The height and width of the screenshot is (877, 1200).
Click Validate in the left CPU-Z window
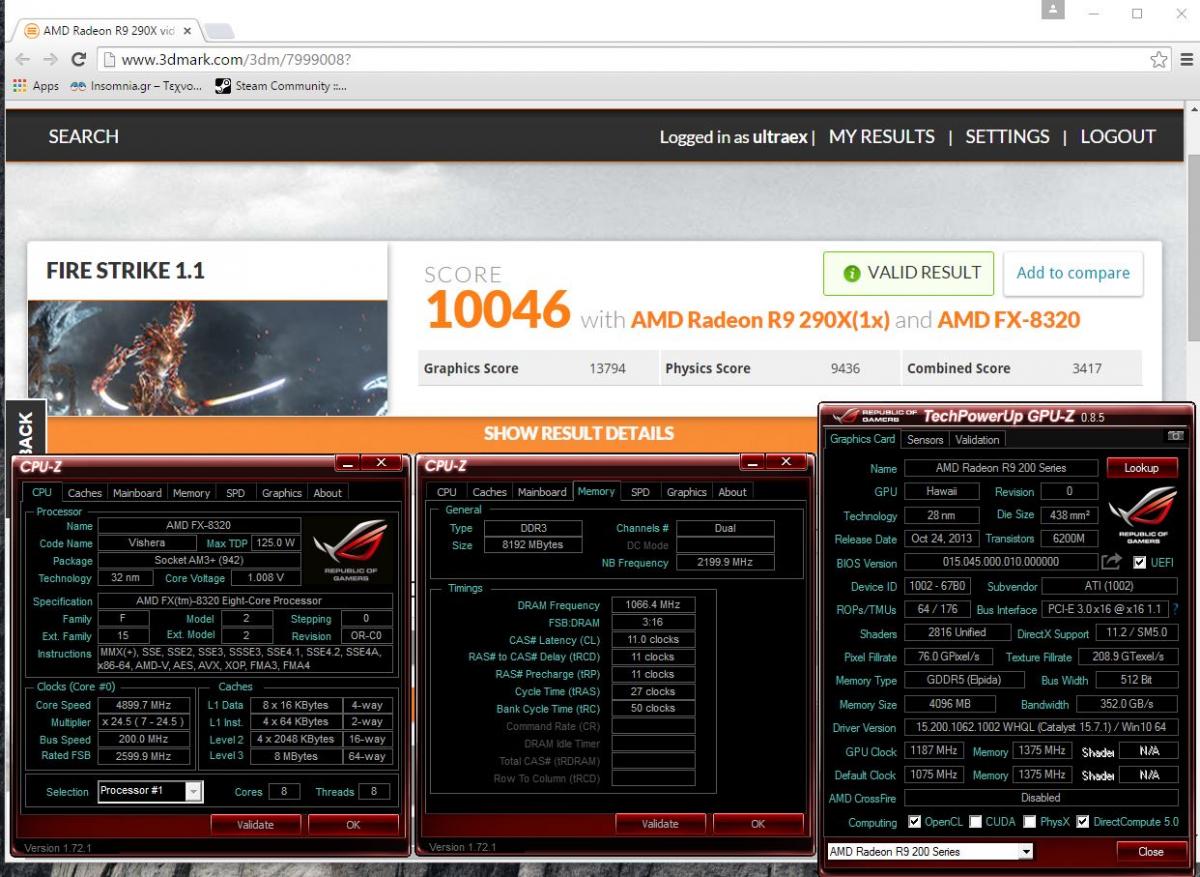(255, 825)
